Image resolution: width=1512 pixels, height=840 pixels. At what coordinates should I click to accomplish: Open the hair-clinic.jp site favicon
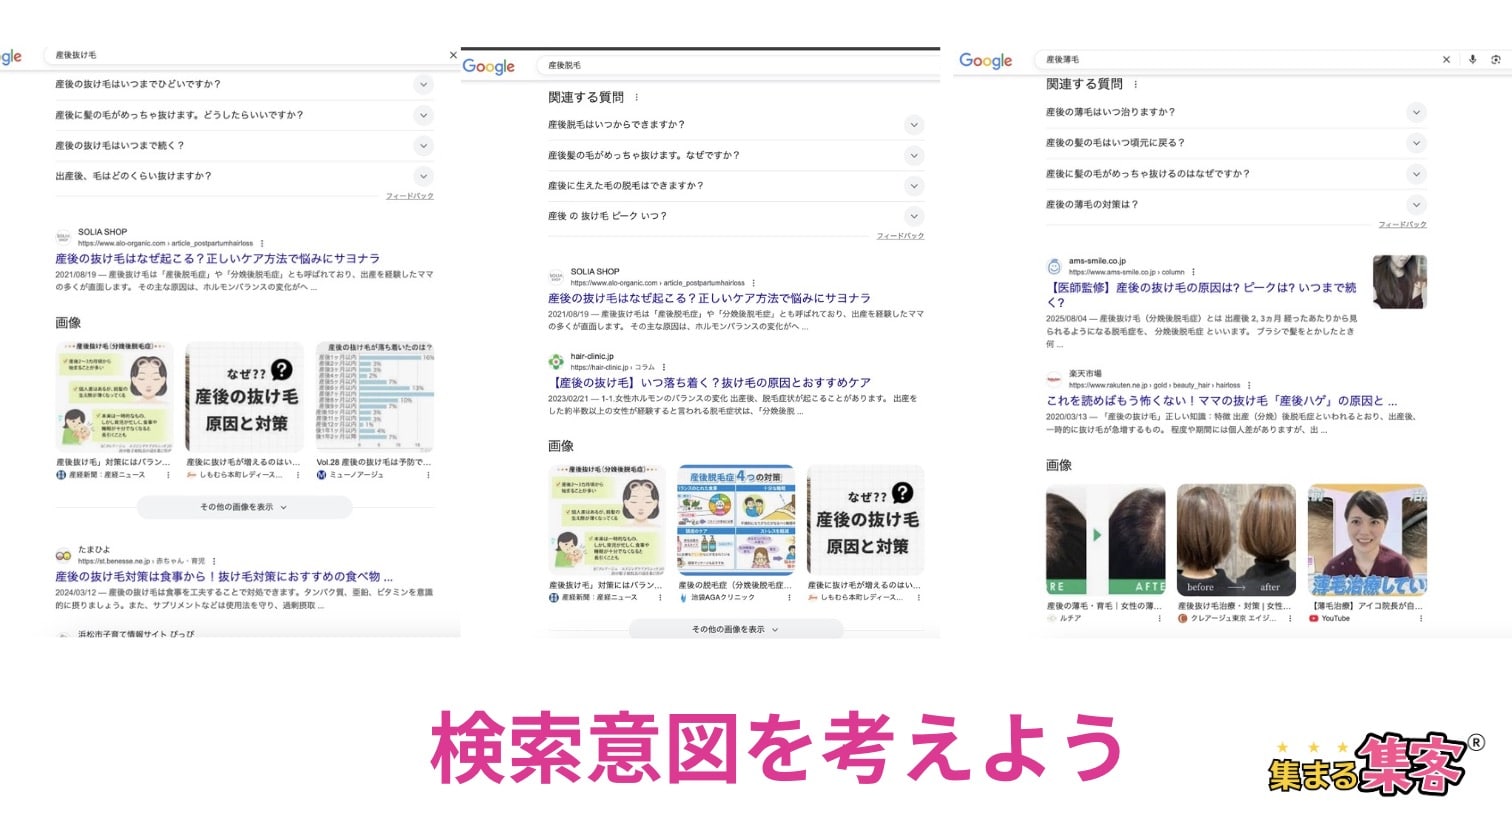pos(556,361)
